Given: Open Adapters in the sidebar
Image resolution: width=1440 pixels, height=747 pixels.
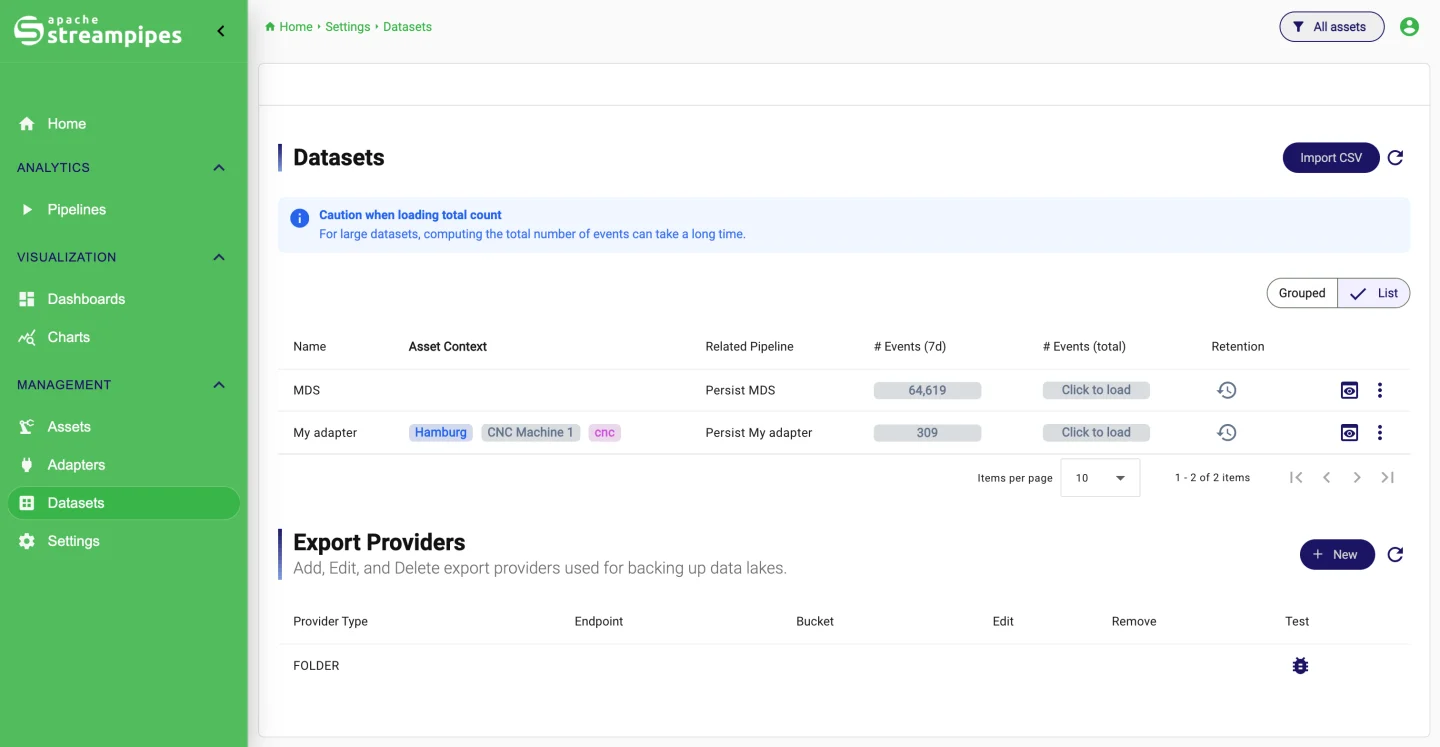Looking at the screenshot, I should pos(124,465).
